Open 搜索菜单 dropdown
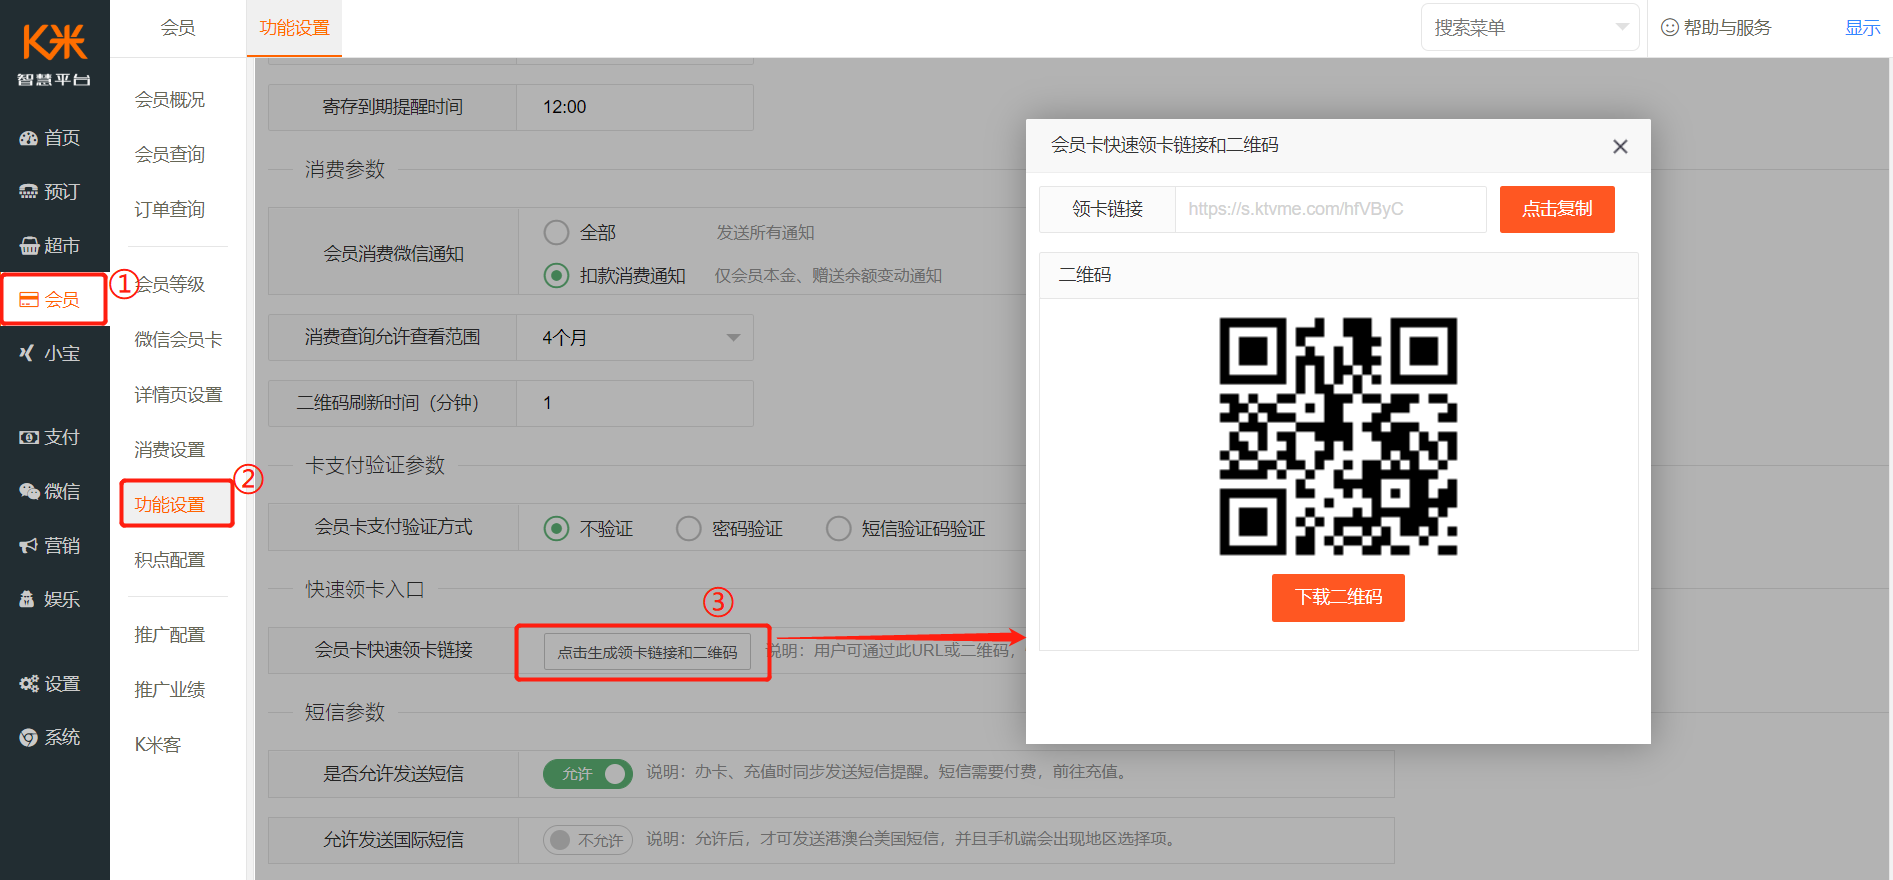Viewport: 1893px width, 880px height. [x=1530, y=28]
